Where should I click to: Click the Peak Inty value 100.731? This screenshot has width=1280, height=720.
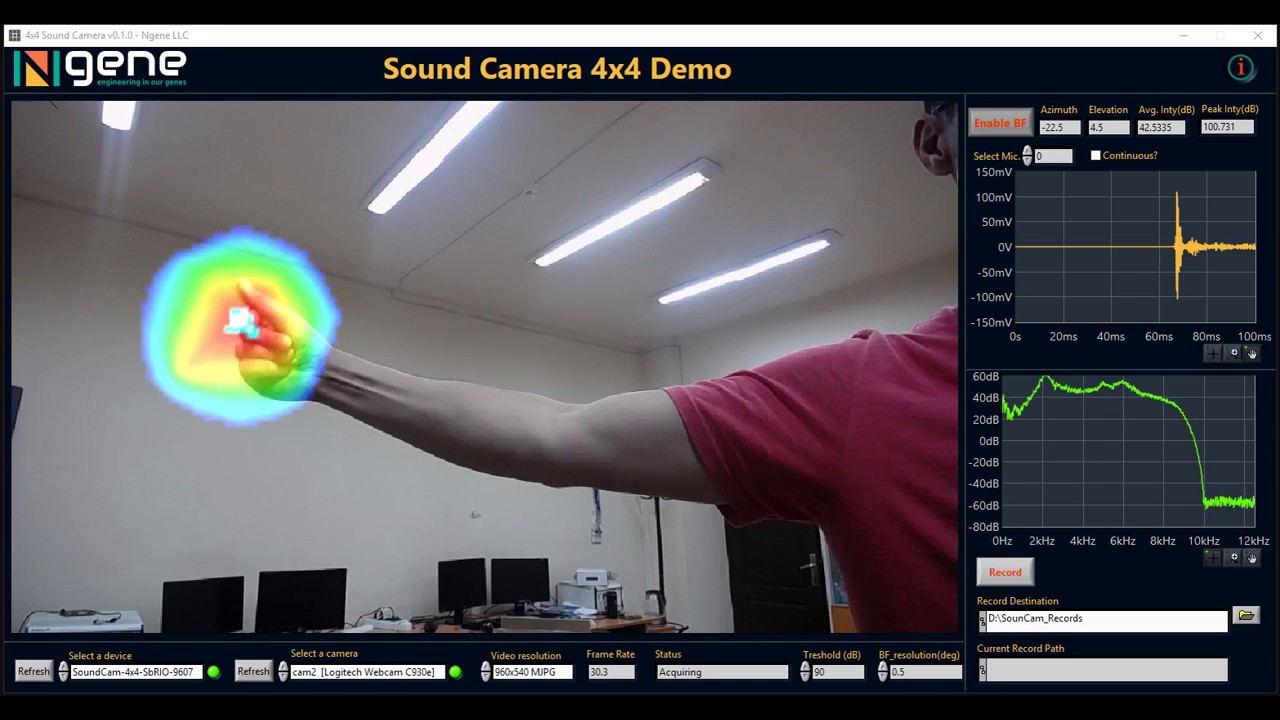pos(1227,127)
